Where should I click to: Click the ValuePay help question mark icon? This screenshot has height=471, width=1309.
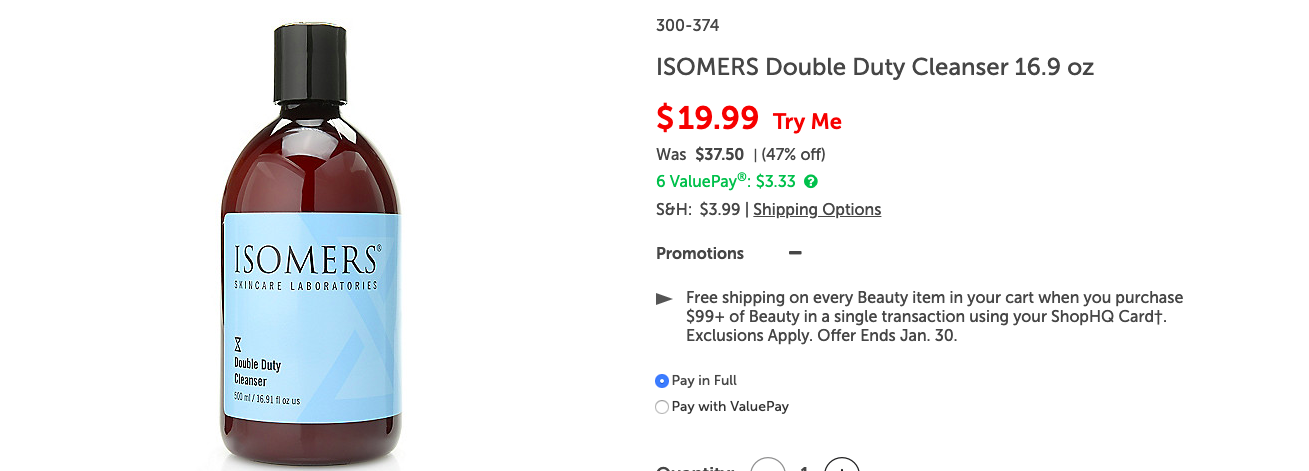811,182
